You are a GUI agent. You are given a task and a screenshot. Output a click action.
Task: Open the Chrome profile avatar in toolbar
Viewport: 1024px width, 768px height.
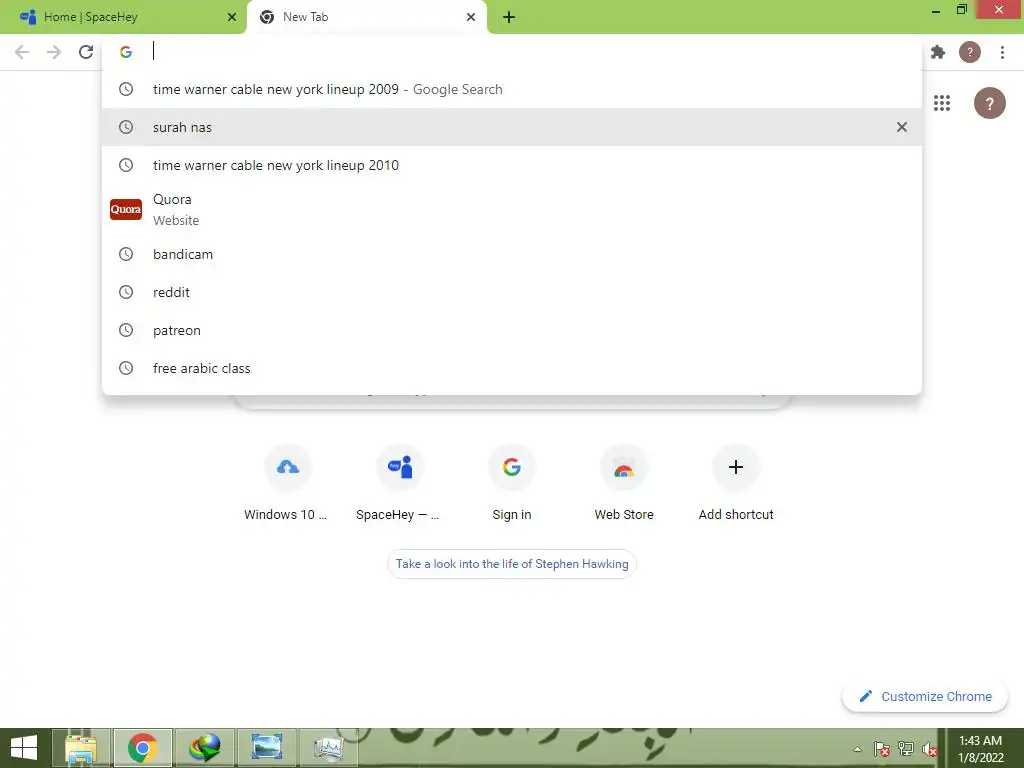tap(970, 52)
